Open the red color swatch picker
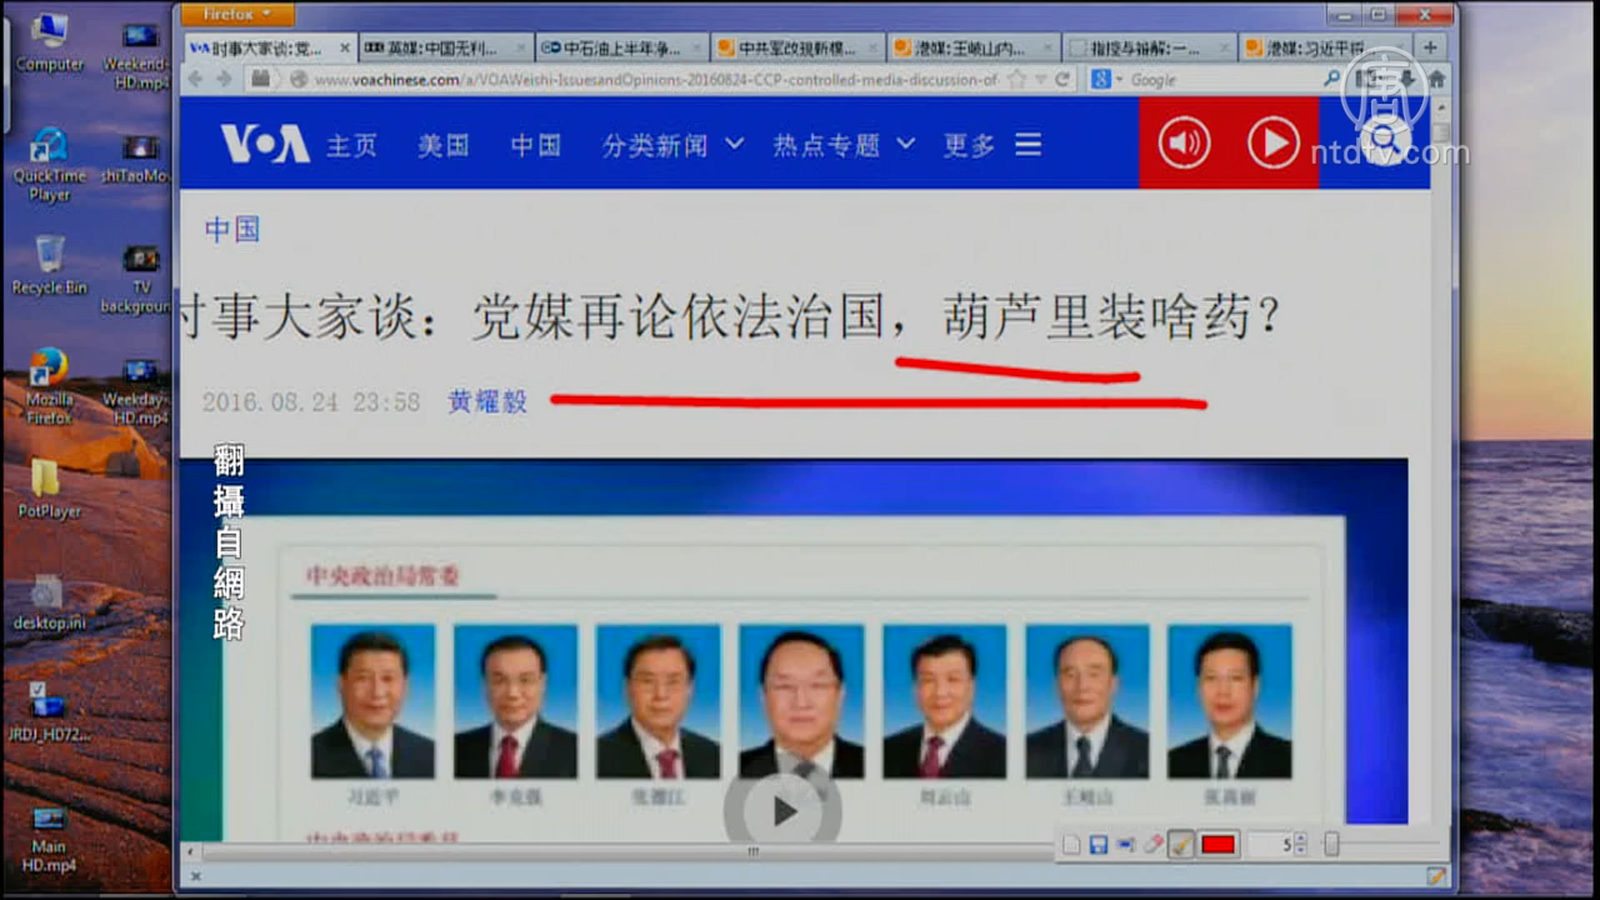This screenshot has height=900, width=1600. pos(1218,845)
